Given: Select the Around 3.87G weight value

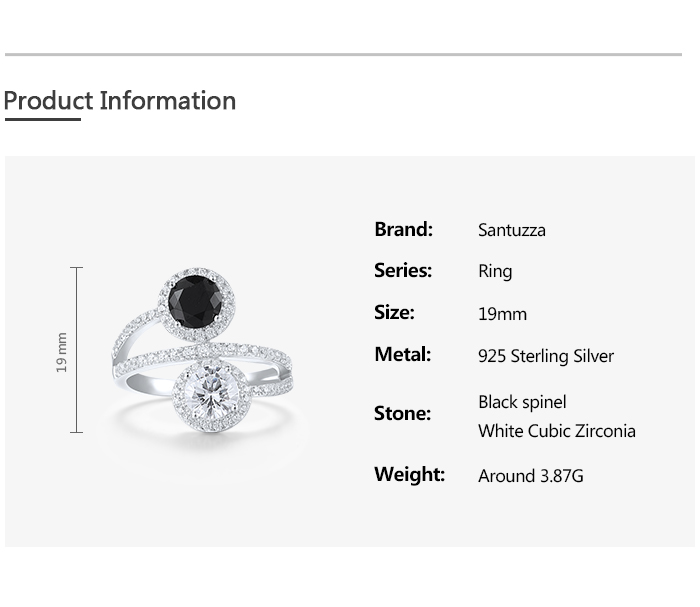Looking at the screenshot, I should [x=531, y=476].
